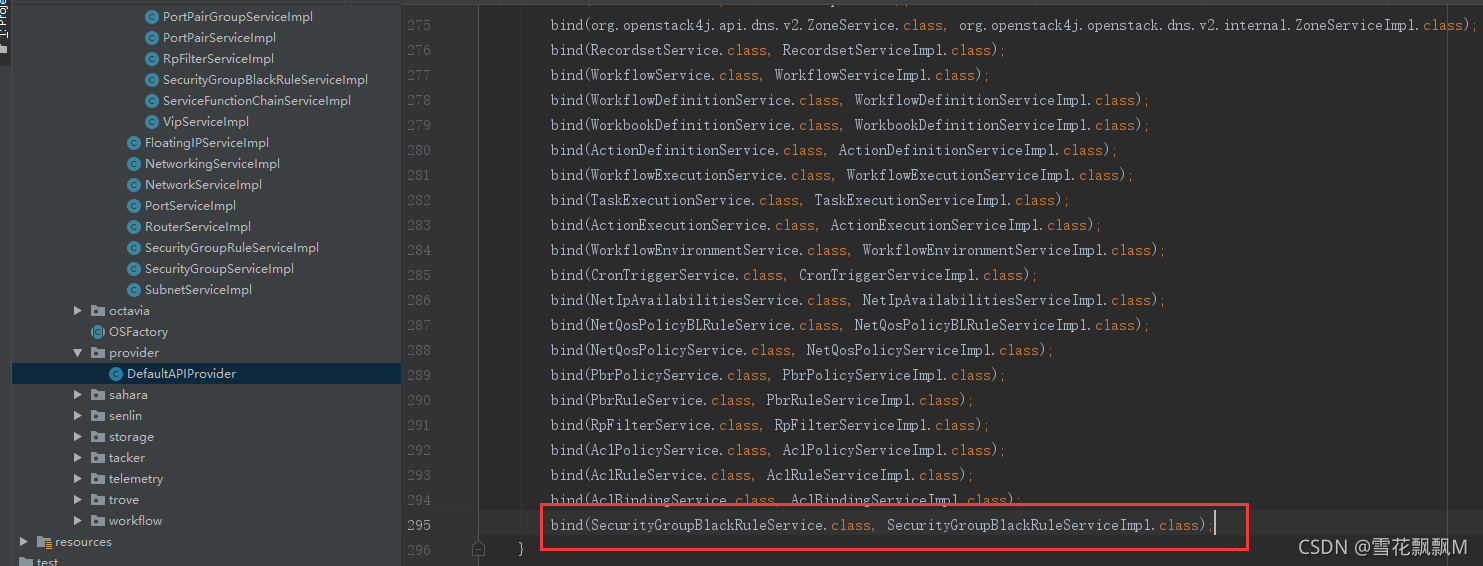Click WorkbookDefinitionServiceImpl in line 279
Screen dimensions: 1483x566
tap(970, 125)
